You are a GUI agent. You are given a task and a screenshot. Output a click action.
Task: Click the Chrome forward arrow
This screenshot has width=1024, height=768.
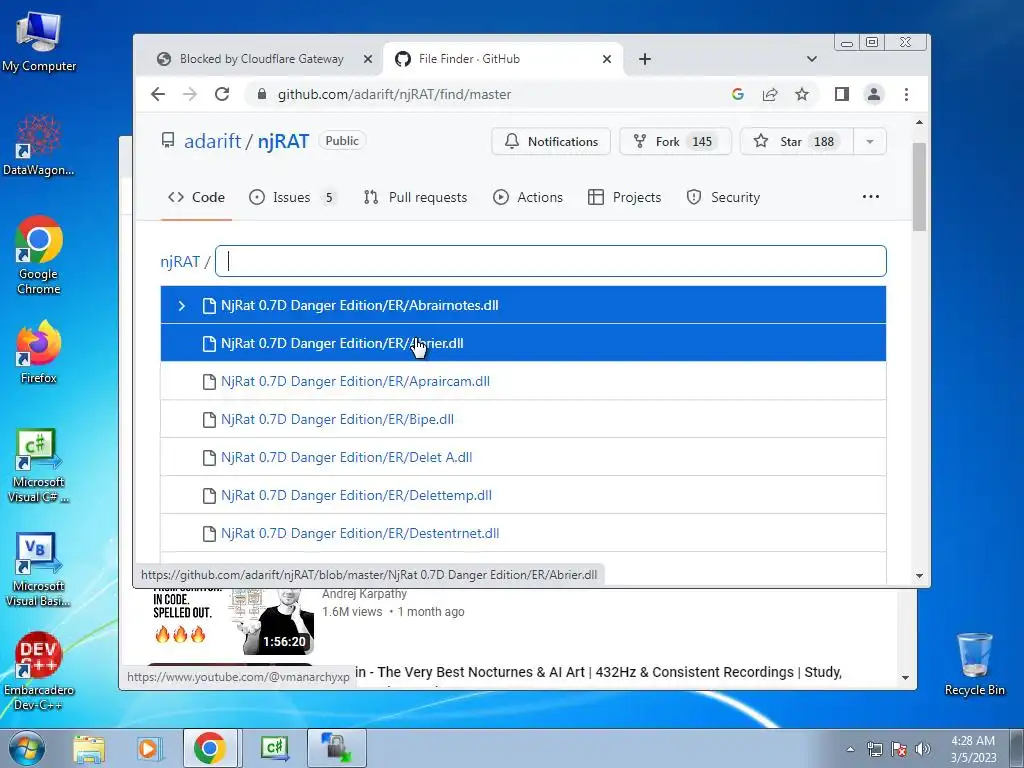189,94
